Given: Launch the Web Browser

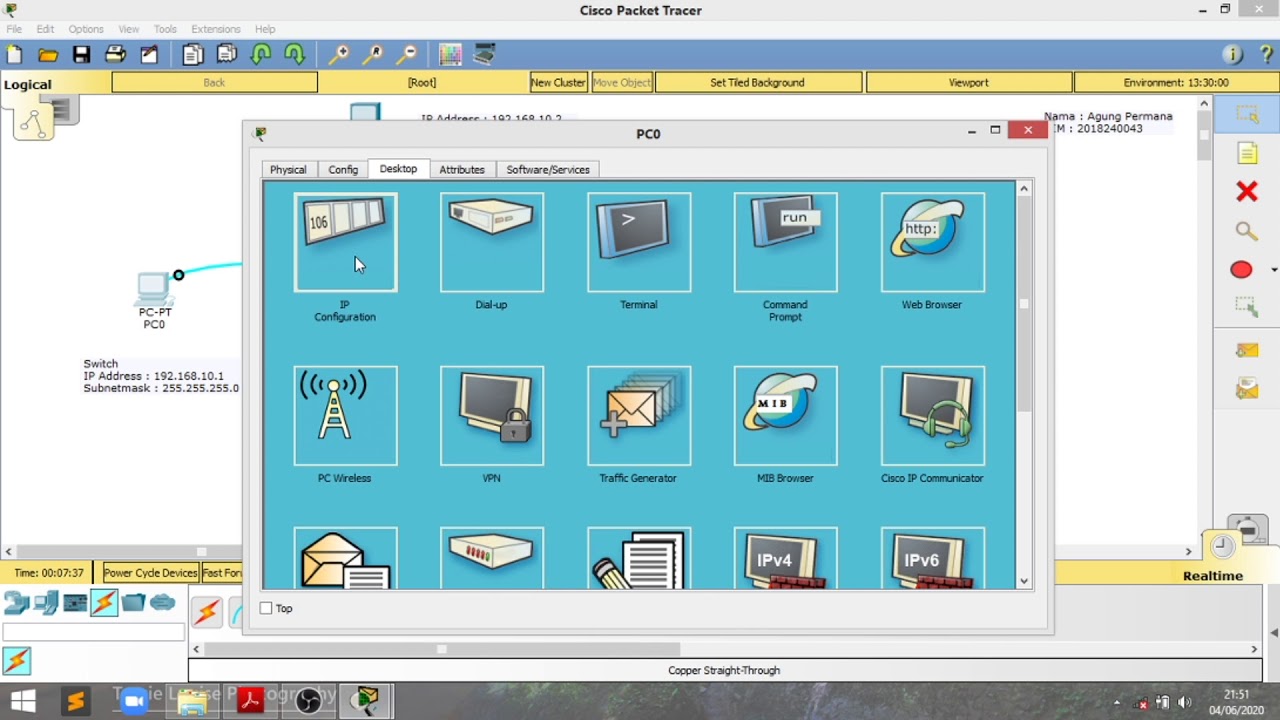Looking at the screenshot, I should (933, 243).
